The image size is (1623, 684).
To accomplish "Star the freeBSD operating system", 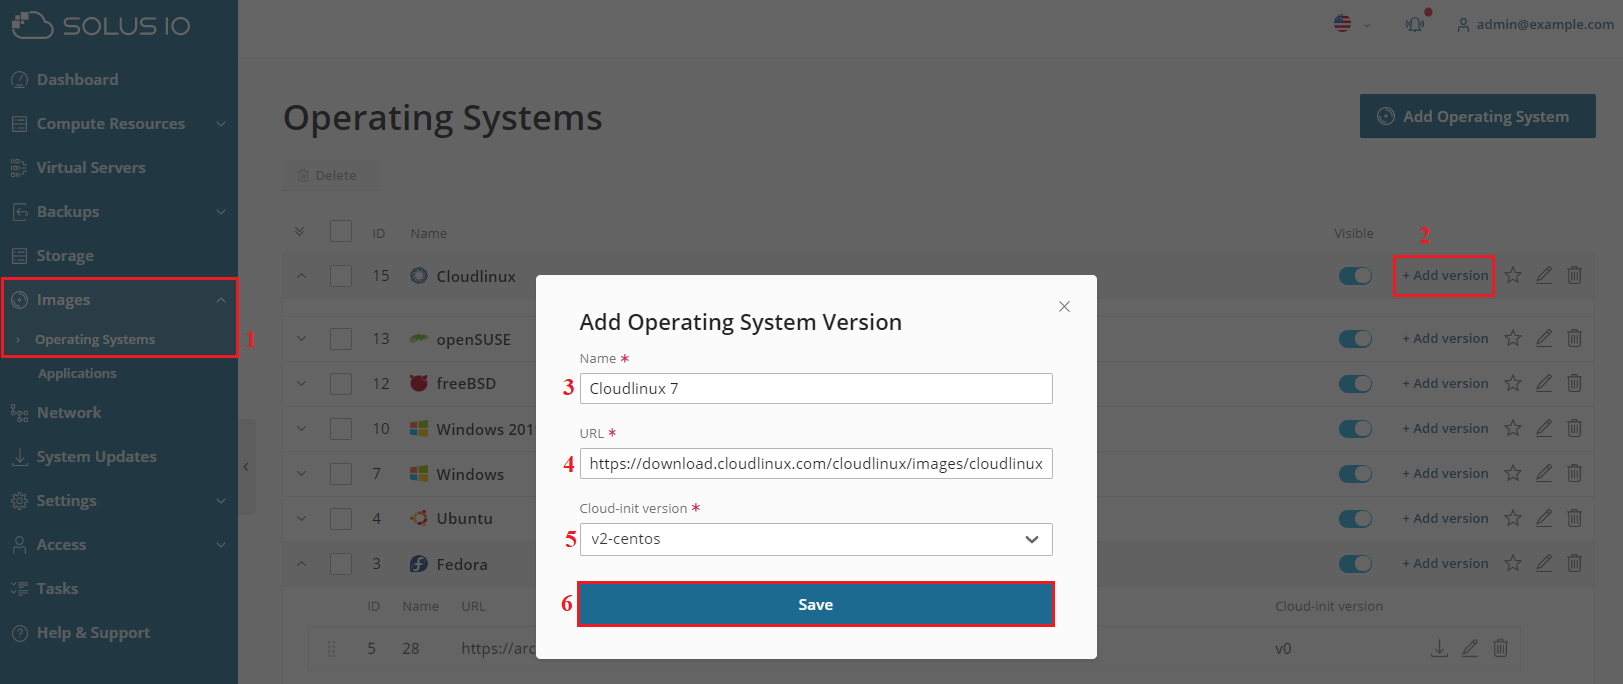I will tap(1513, 383).
